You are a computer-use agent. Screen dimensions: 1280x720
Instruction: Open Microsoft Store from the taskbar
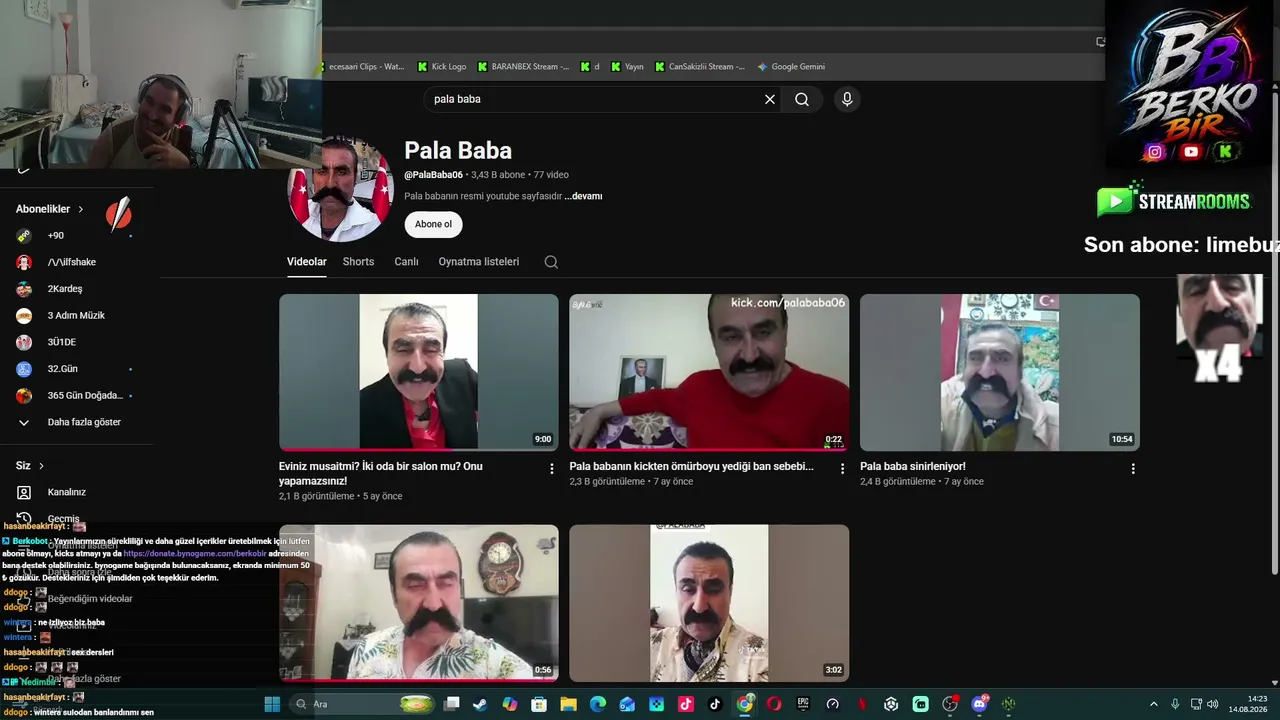pos(539,704)
